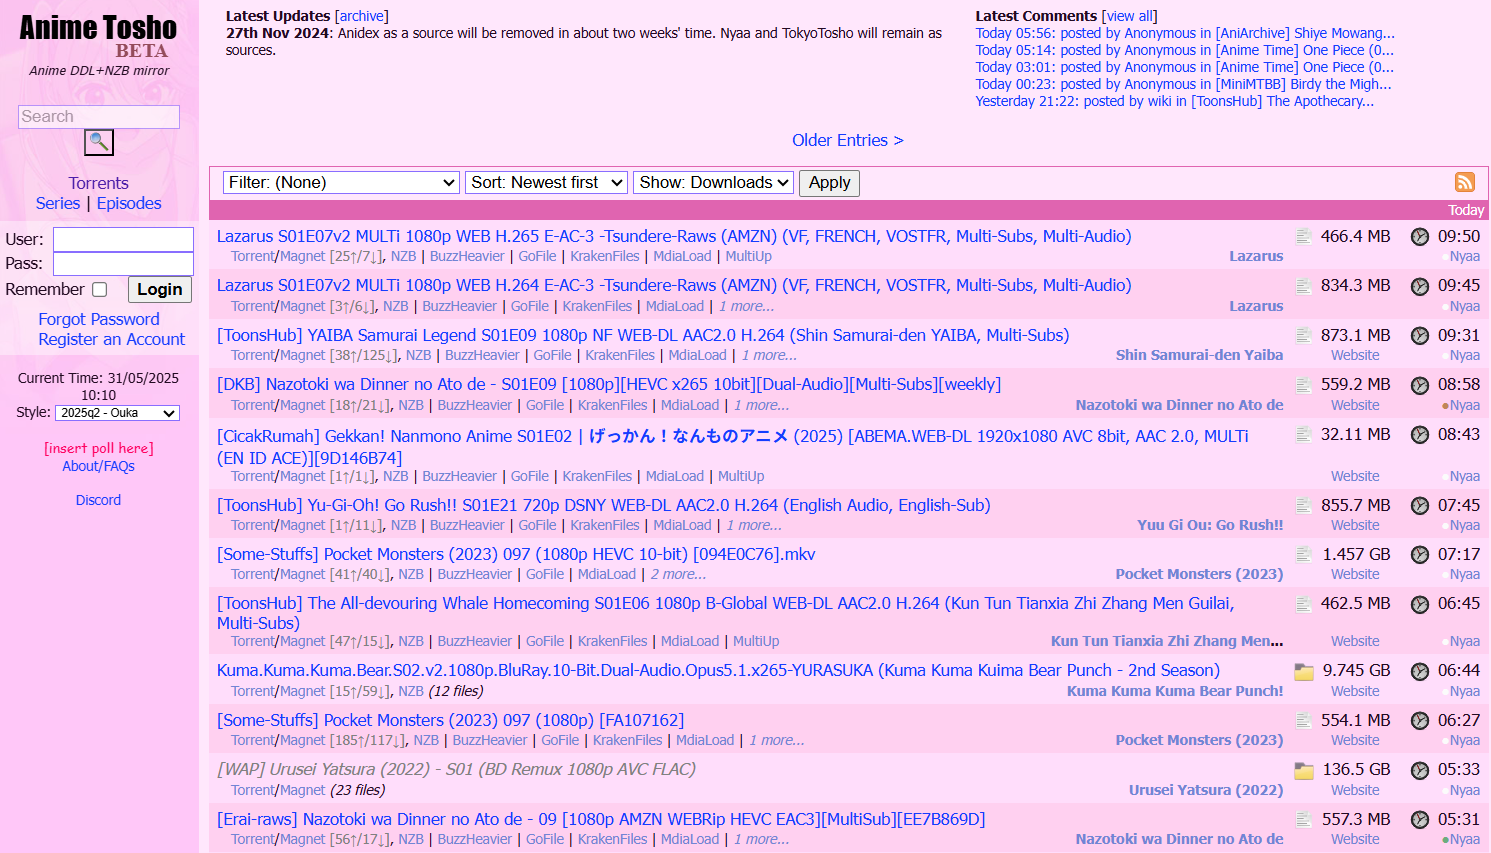Click clock icon next to 05:33
Viewport: 1491px width, 853px height.
click(x=1420, y=770)
